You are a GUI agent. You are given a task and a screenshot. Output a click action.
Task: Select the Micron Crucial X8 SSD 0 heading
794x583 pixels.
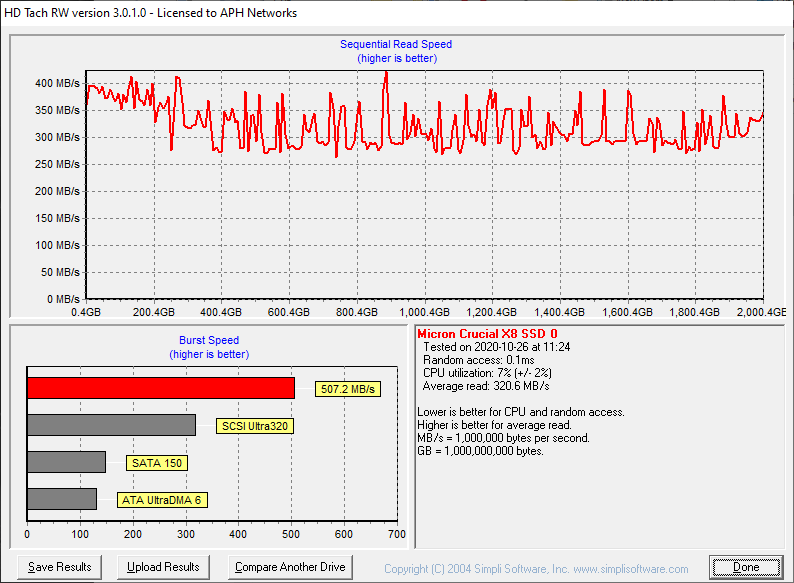tap(487, 334)
